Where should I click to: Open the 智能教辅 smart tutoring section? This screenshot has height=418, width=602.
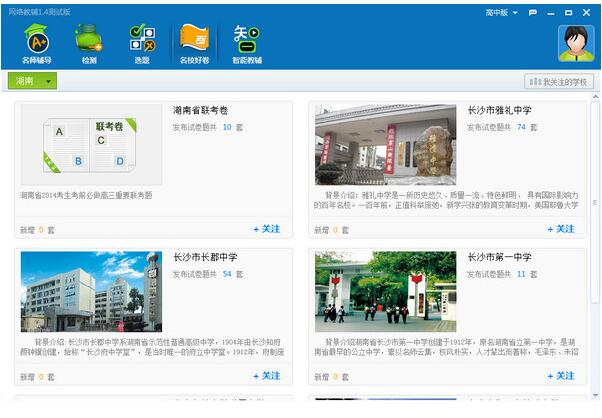point(247,44)
